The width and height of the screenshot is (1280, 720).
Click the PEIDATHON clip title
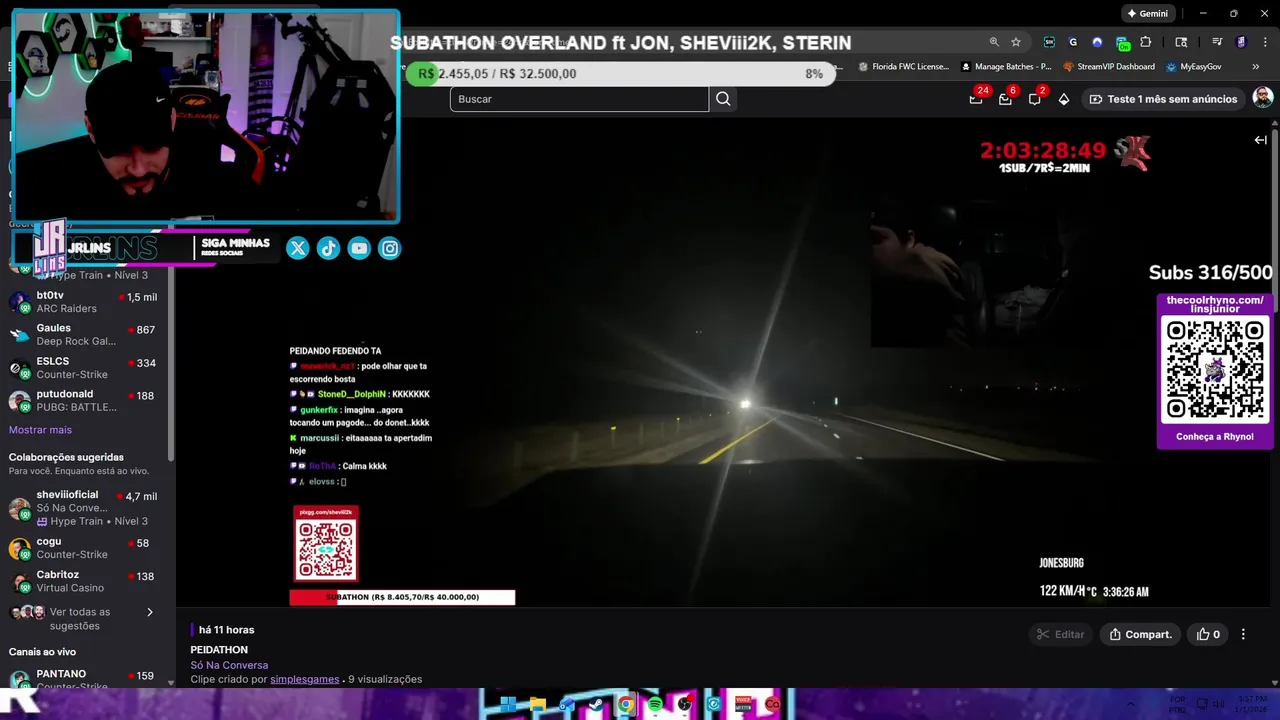point(219,650)
